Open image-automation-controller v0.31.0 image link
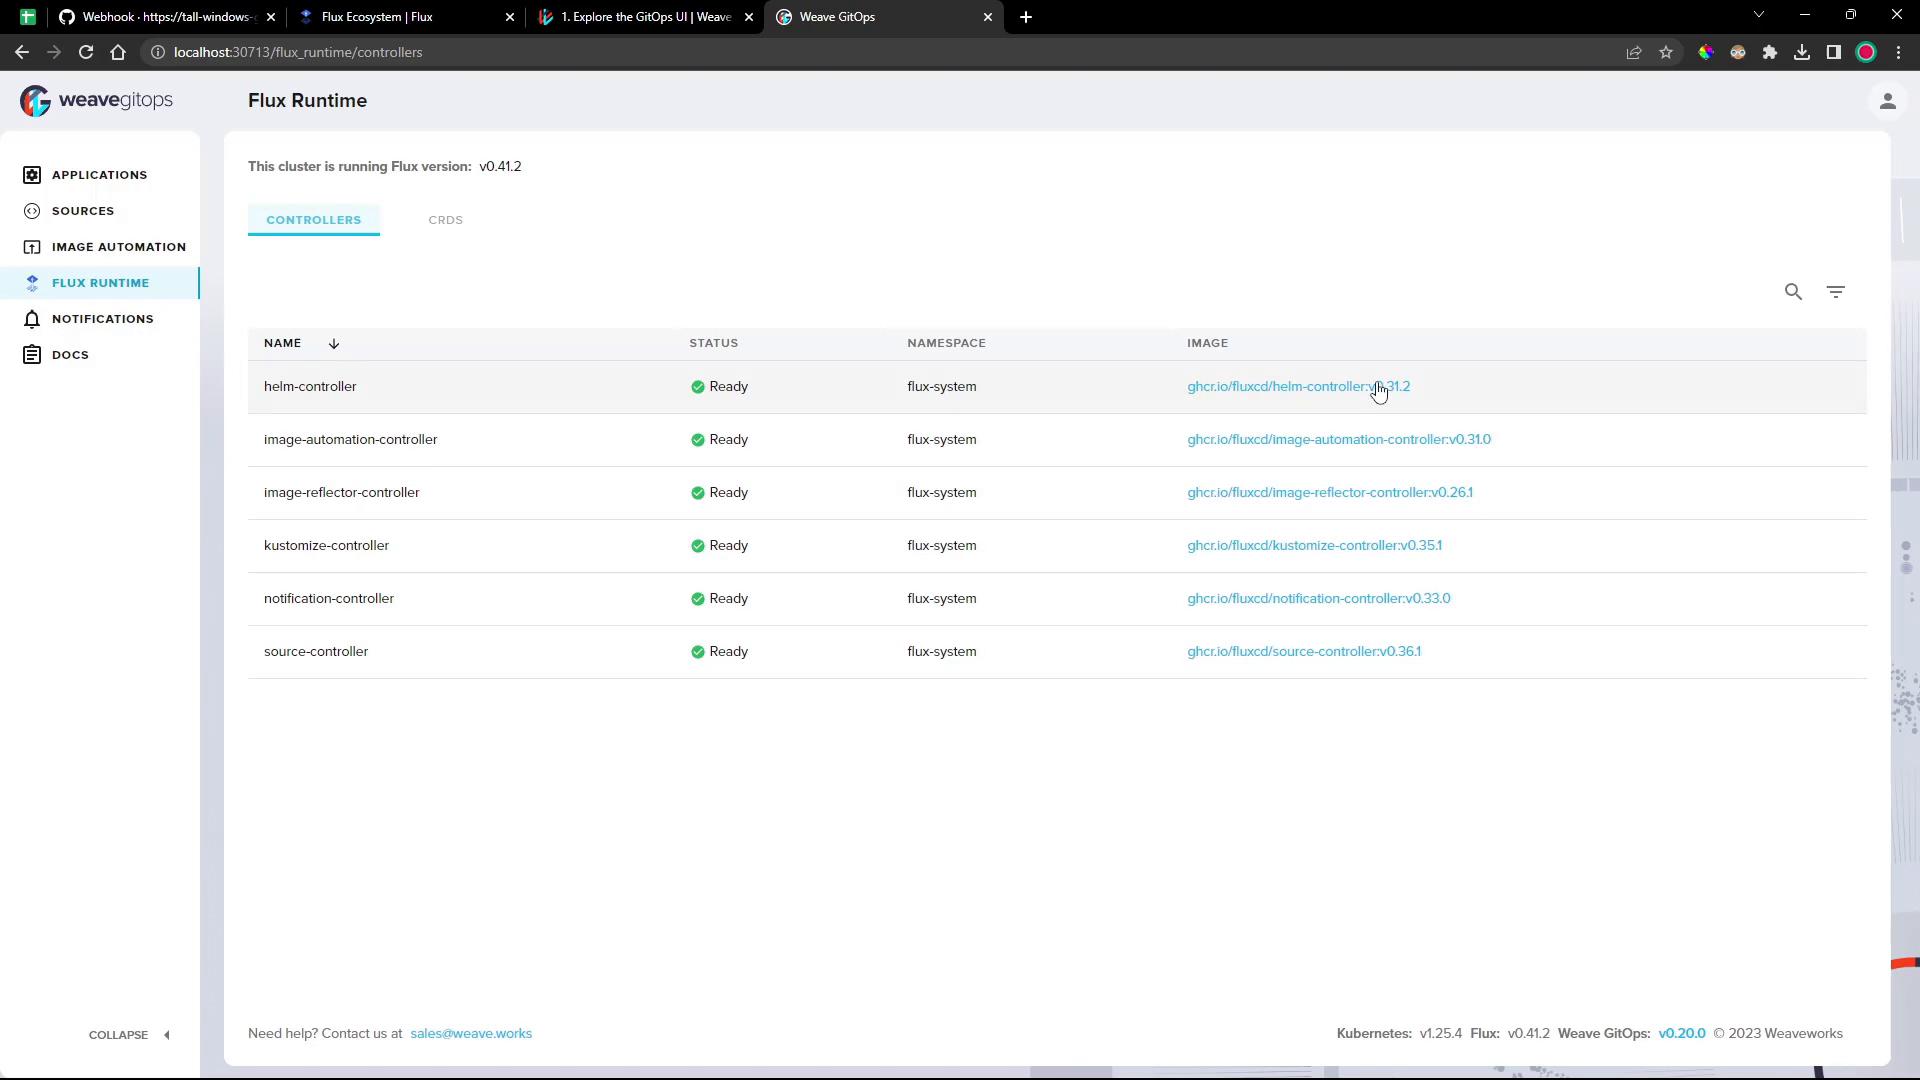The image size is (1920, 1080). [1338, 440]
